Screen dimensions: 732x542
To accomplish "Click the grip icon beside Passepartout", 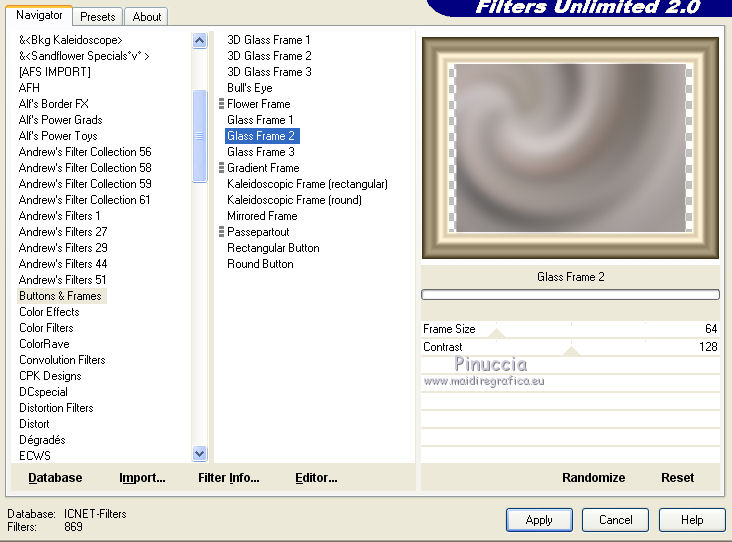I will tap(221, 232).
